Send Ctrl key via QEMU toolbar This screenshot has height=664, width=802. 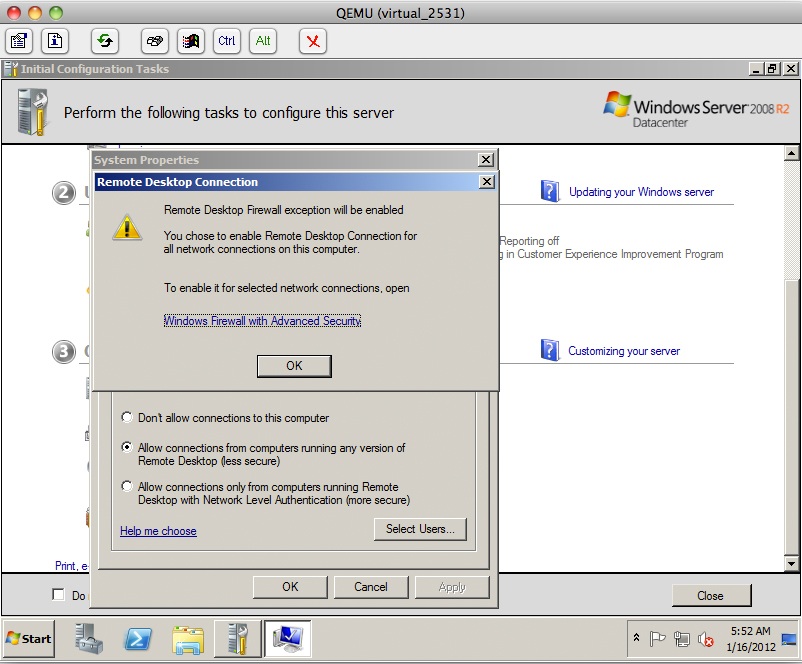coord(227,40)
